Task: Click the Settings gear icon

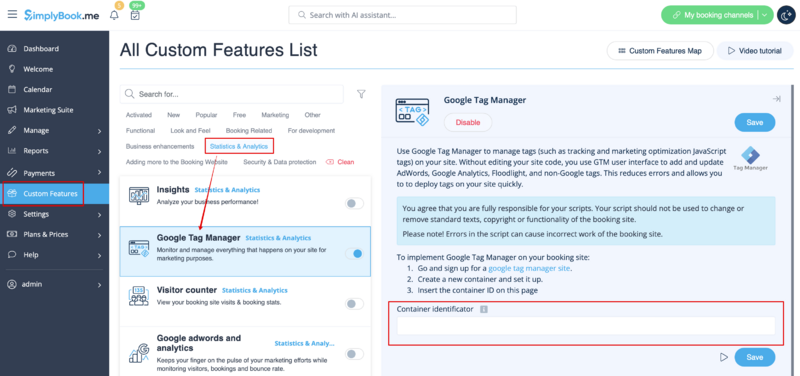Action: 12,214
